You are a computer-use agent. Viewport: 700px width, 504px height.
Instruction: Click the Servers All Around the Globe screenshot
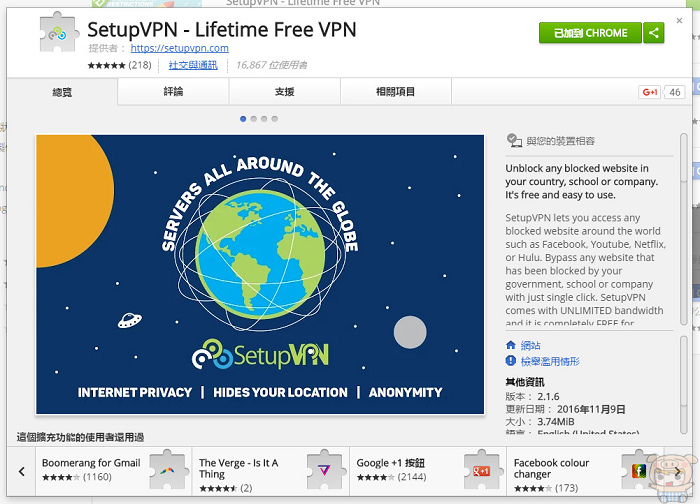click(x=260, y=274)
